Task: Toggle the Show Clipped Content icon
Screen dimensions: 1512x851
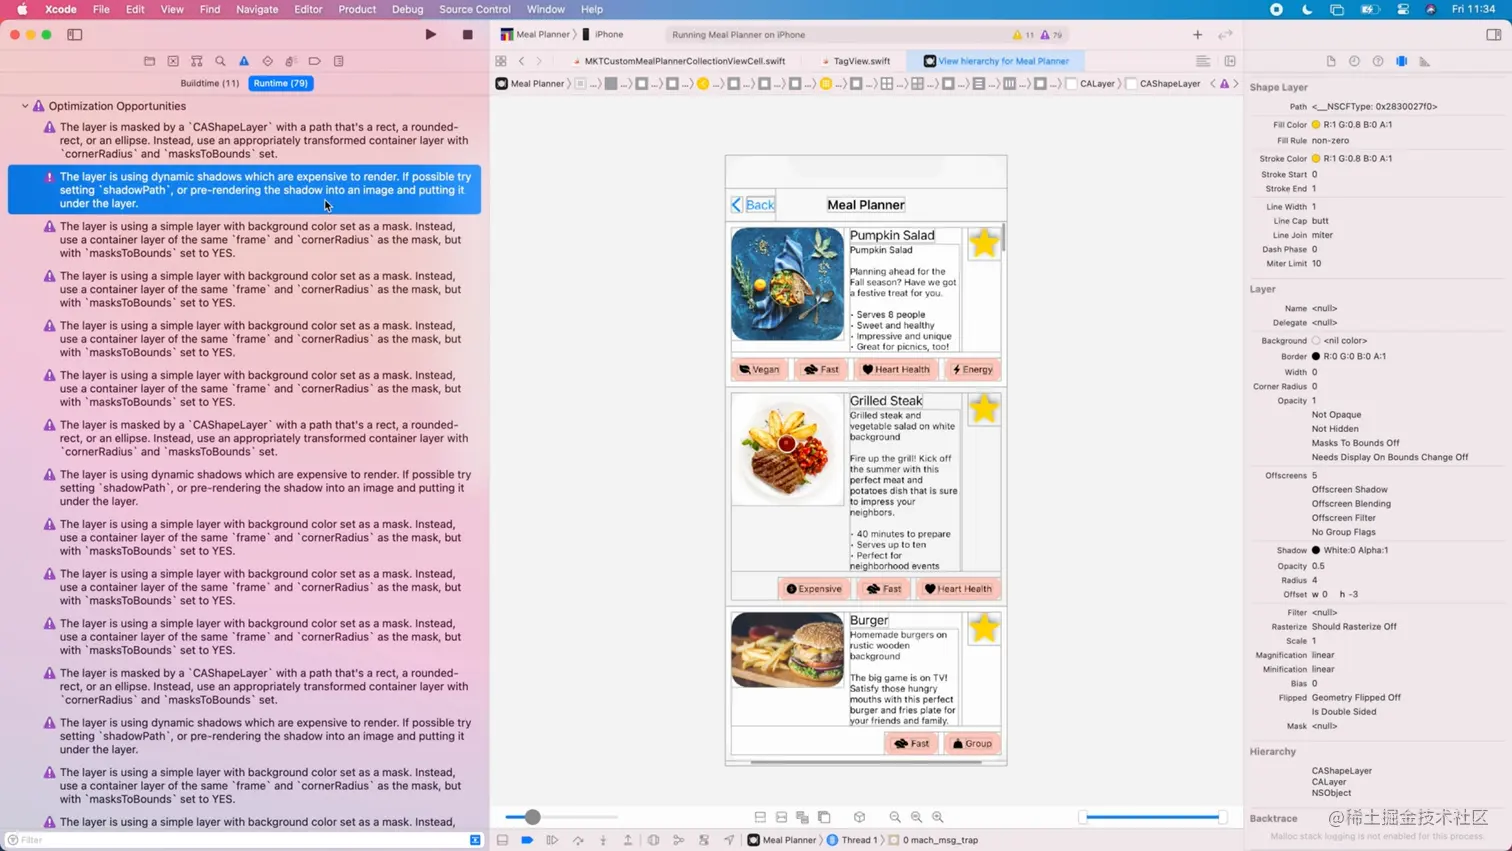Action: tap(760, 817)
